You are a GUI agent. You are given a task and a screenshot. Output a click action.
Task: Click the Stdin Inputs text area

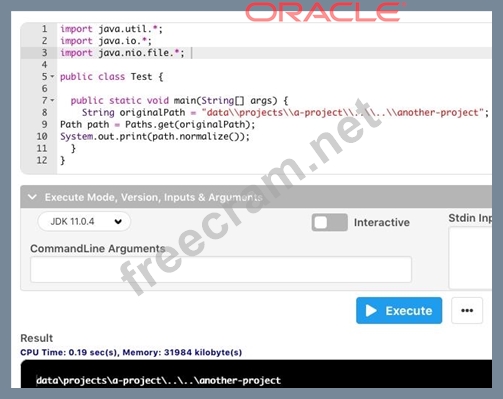[x=470, y=258]
